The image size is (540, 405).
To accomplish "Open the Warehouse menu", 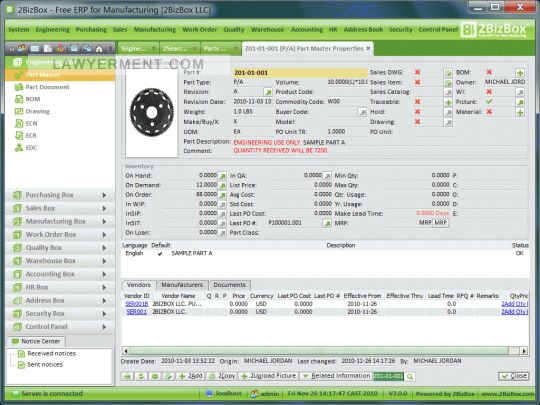I will click(x=267, y=30).
